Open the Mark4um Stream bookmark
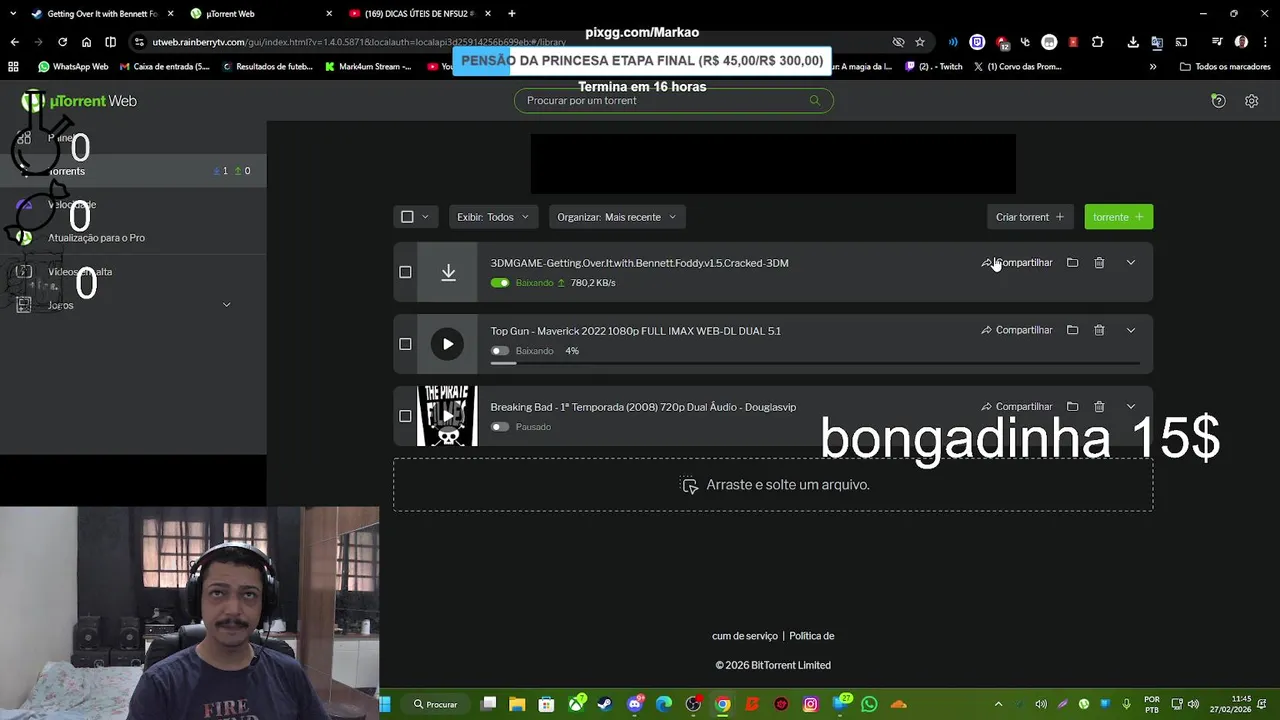 [x=369, y=67]
